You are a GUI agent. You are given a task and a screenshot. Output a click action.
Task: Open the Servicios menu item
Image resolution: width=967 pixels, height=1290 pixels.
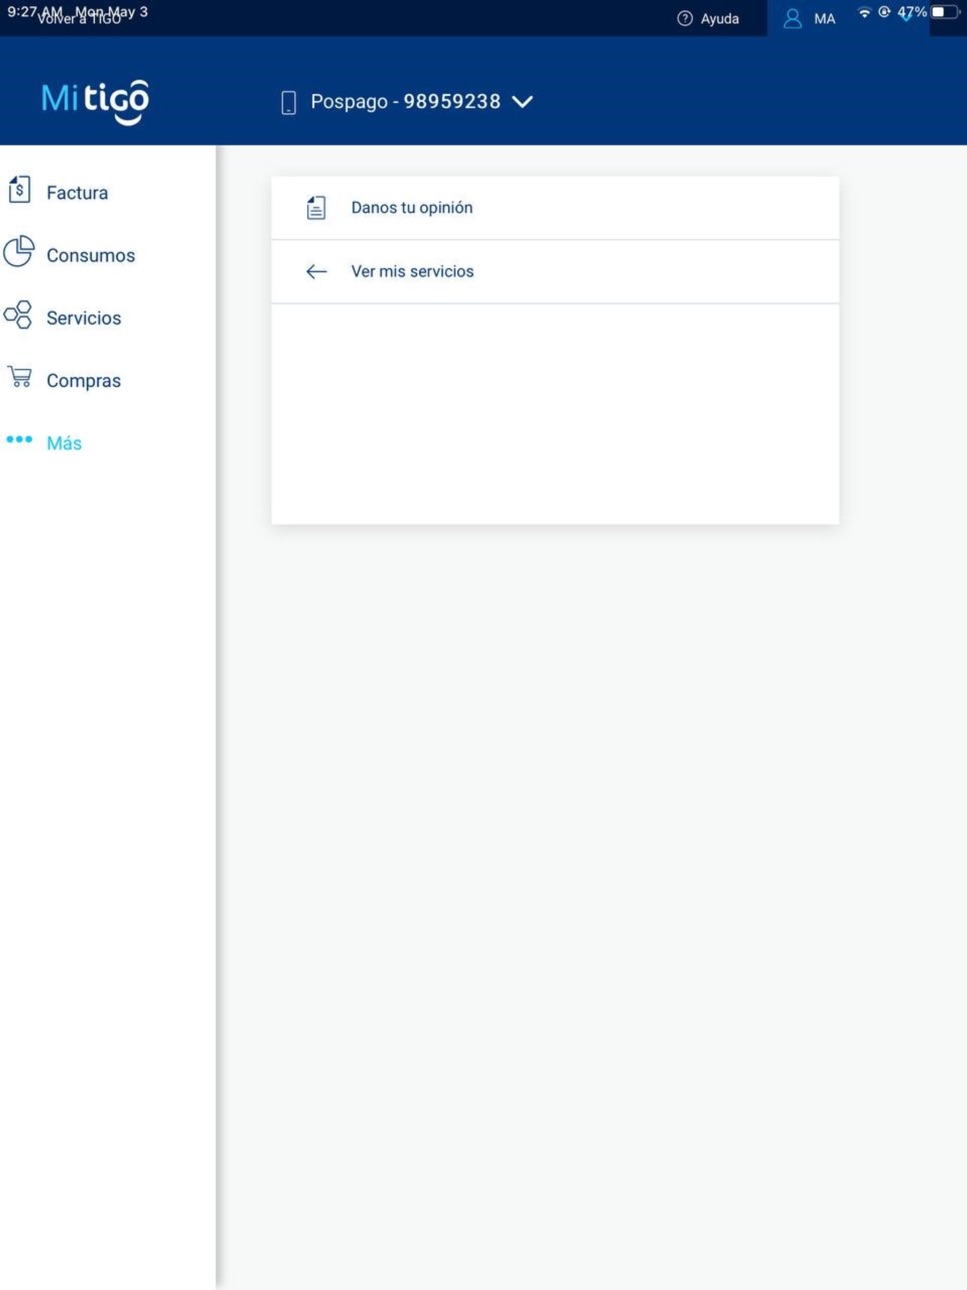84,318
